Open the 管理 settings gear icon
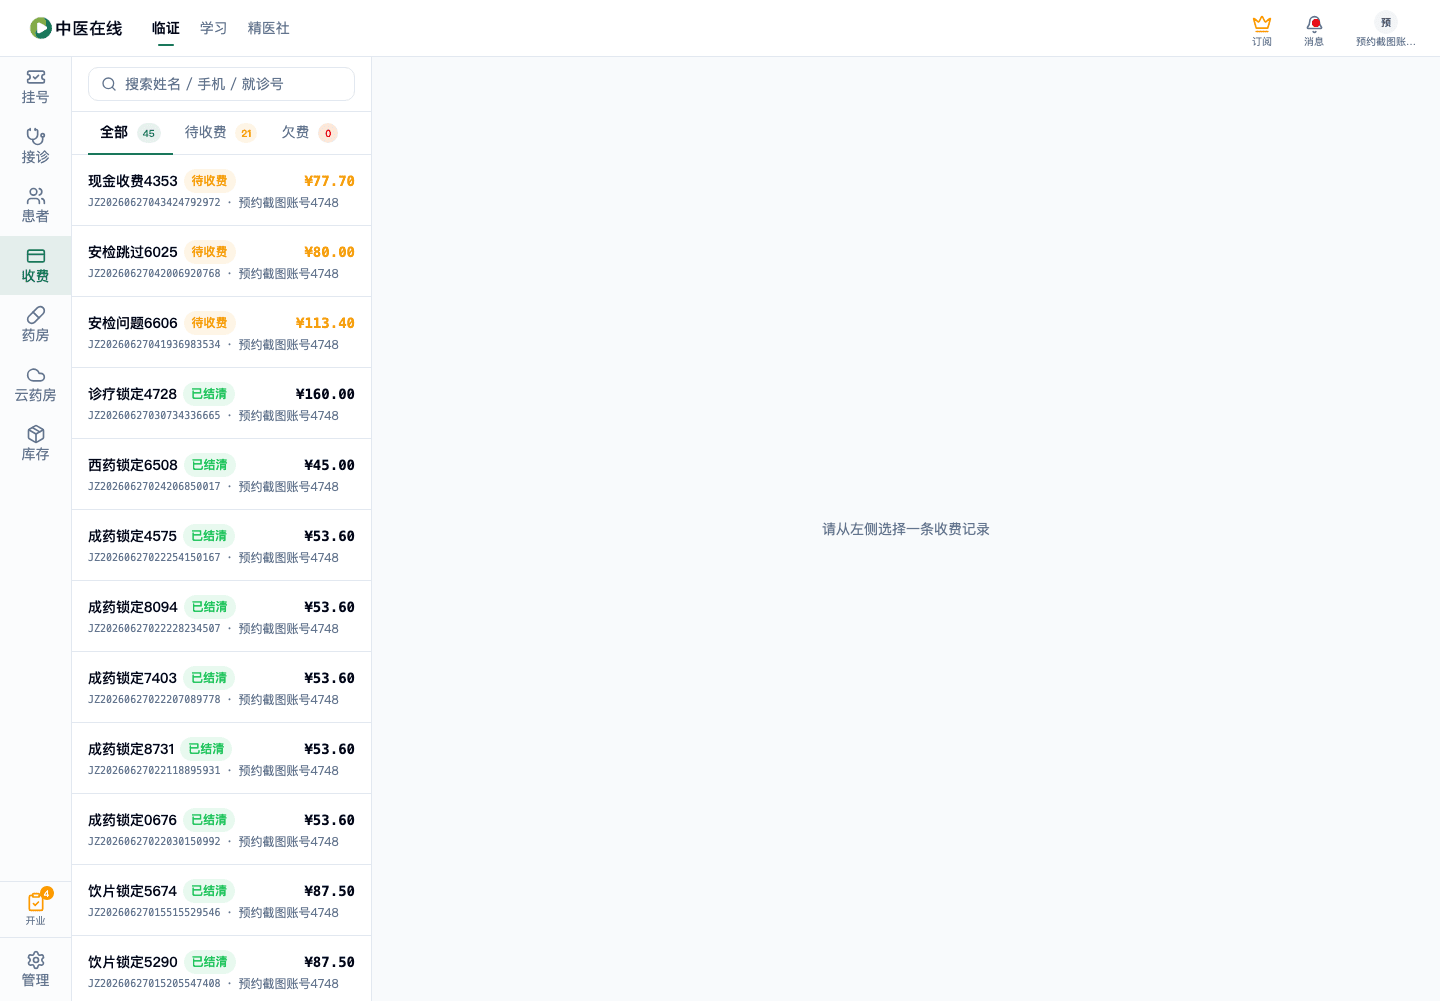The height and width of the screenshot is (1001, 1440). 36,960
